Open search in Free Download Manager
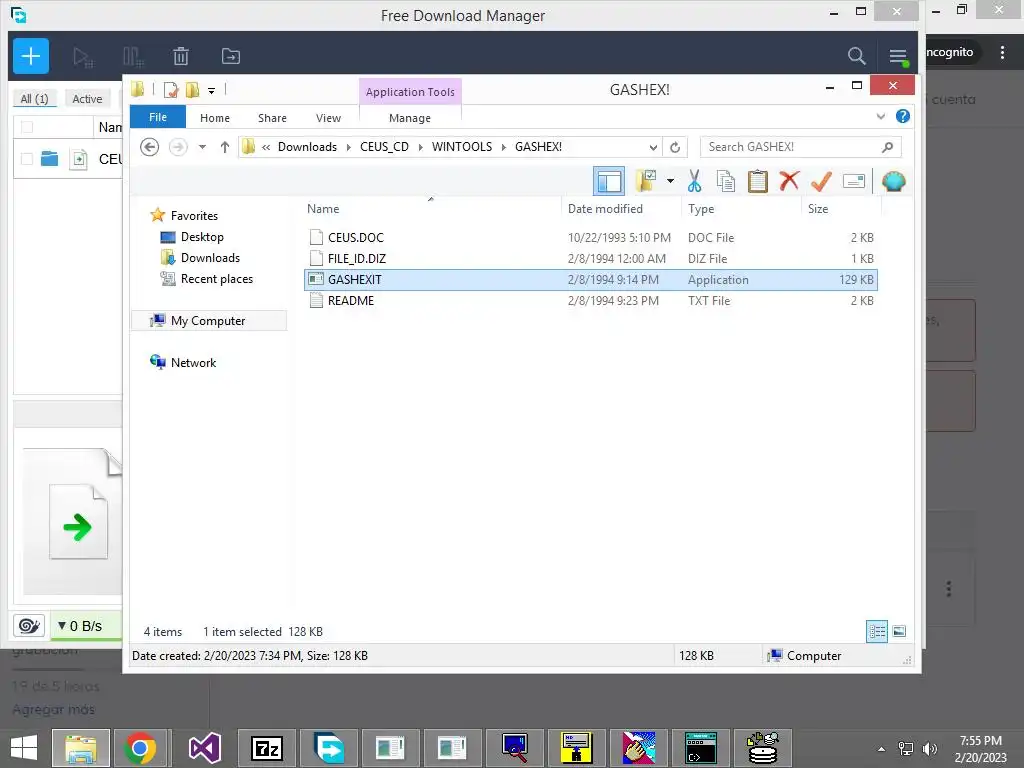 [856, 56]
